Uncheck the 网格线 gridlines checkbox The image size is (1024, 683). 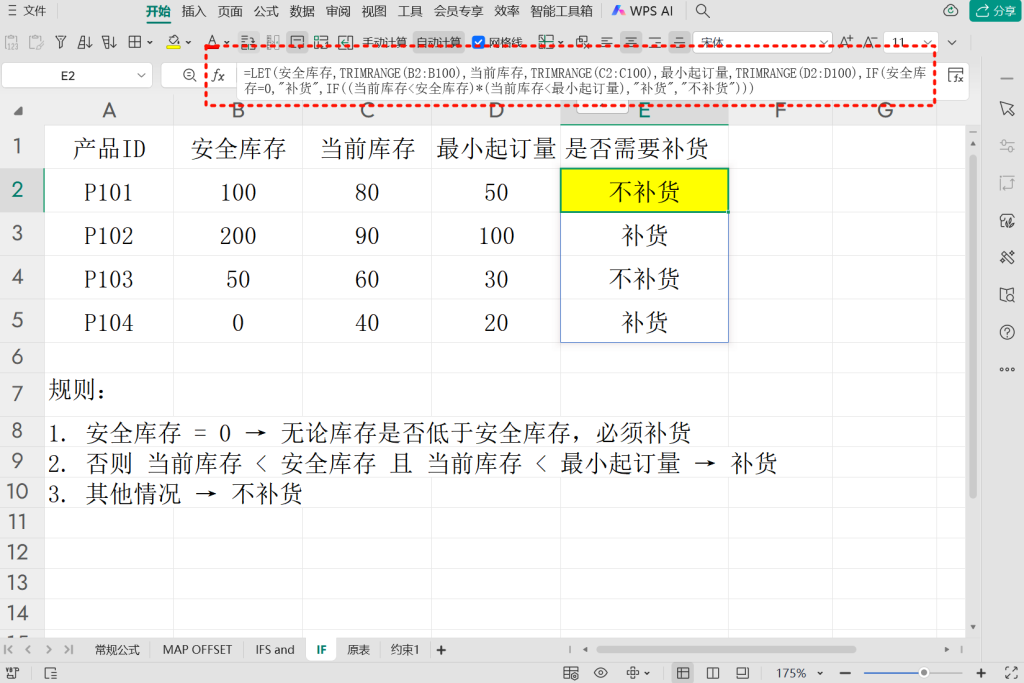[x=478, y=42]
